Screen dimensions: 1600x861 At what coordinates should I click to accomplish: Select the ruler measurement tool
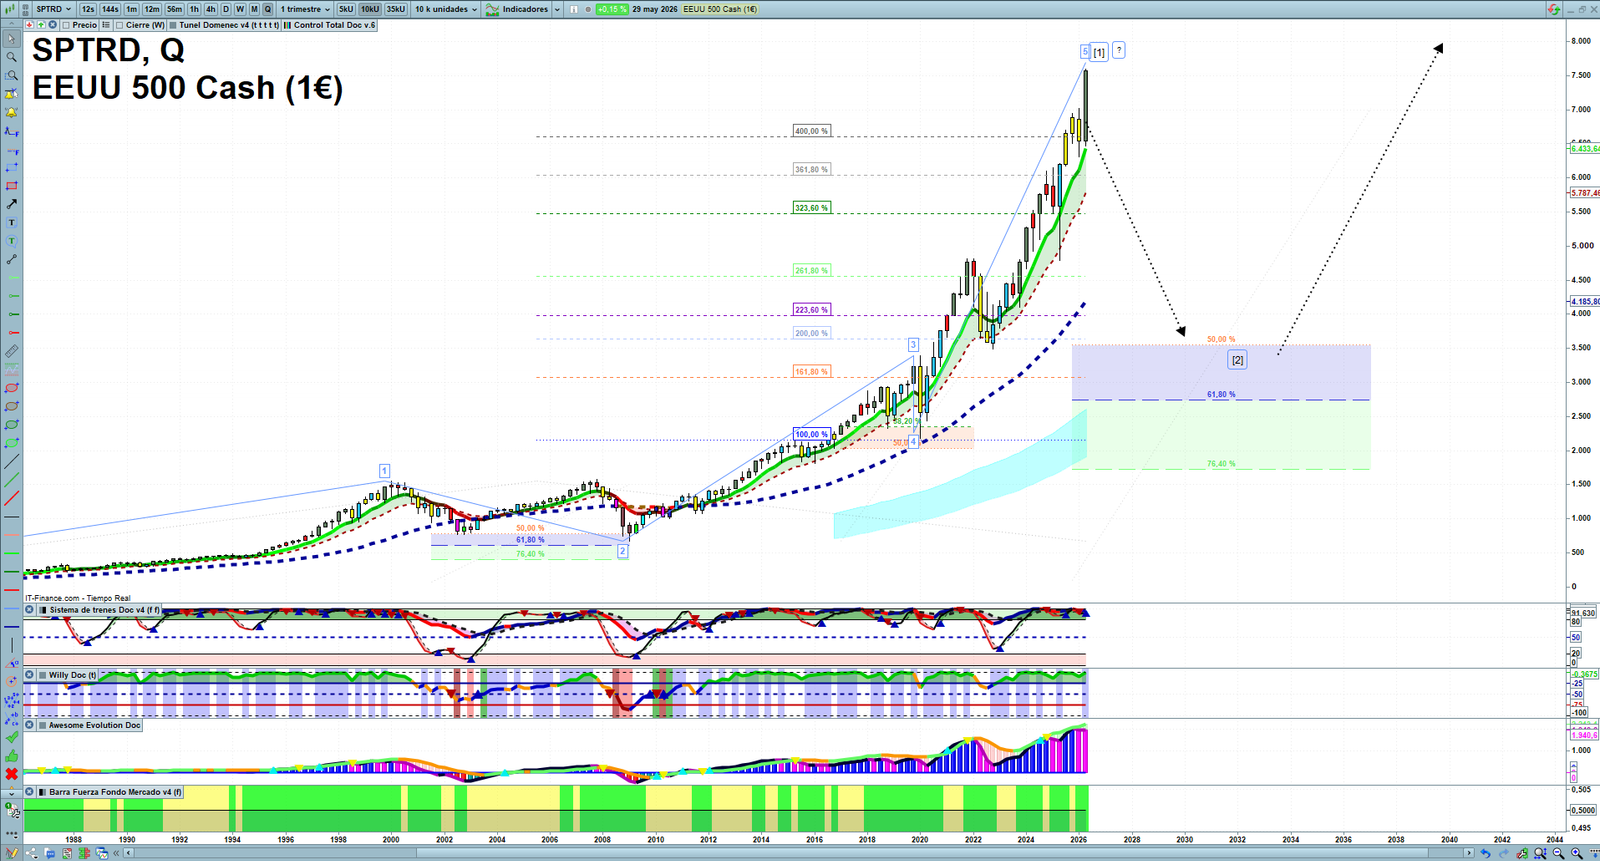click(12, 351)
